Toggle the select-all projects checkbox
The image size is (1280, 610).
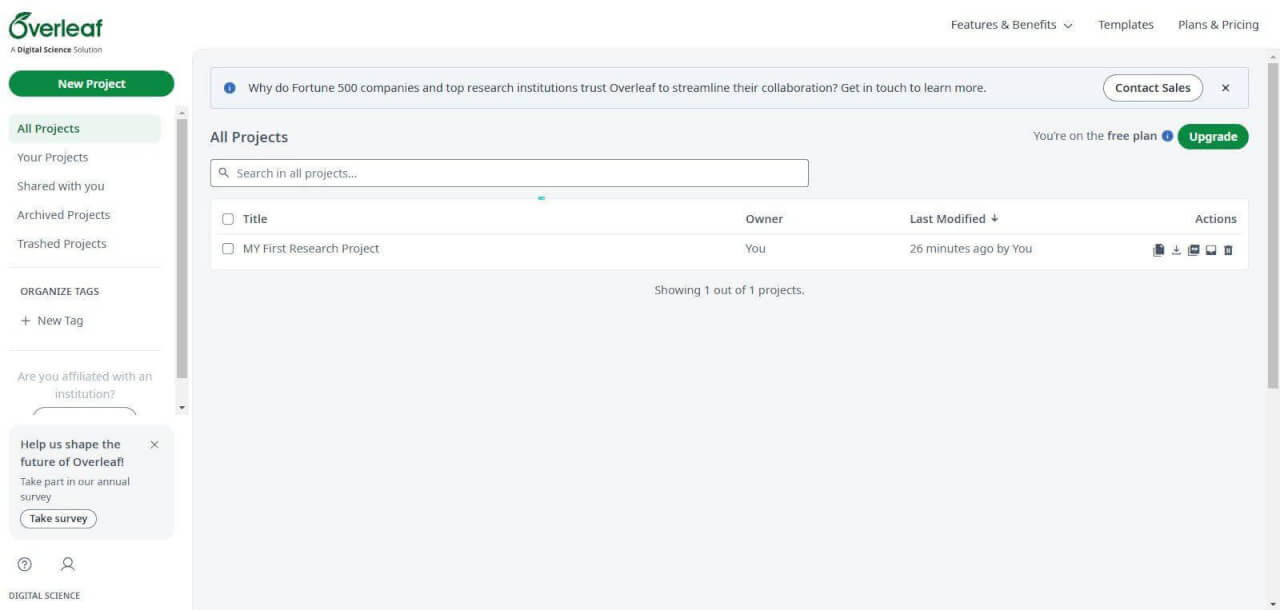click(x=227, y=218)
